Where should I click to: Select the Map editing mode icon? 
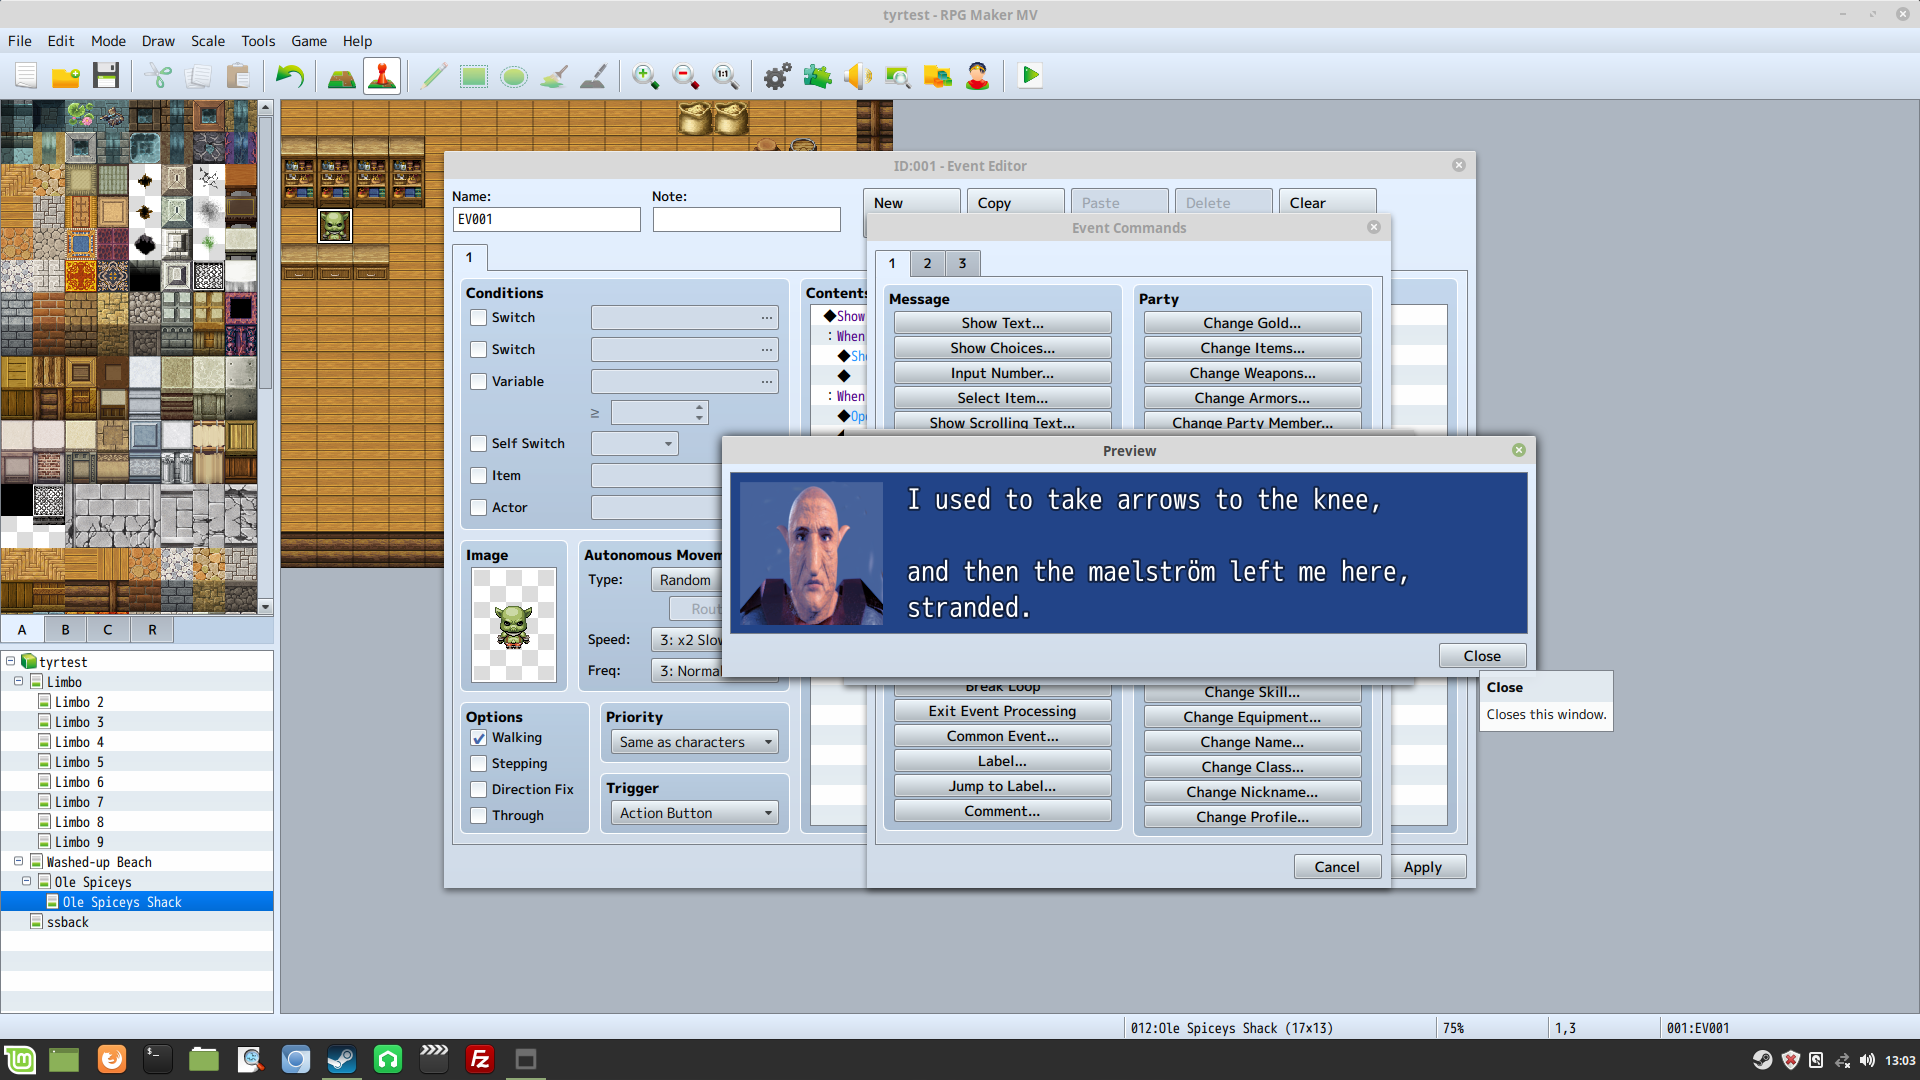tap(341, 76)
